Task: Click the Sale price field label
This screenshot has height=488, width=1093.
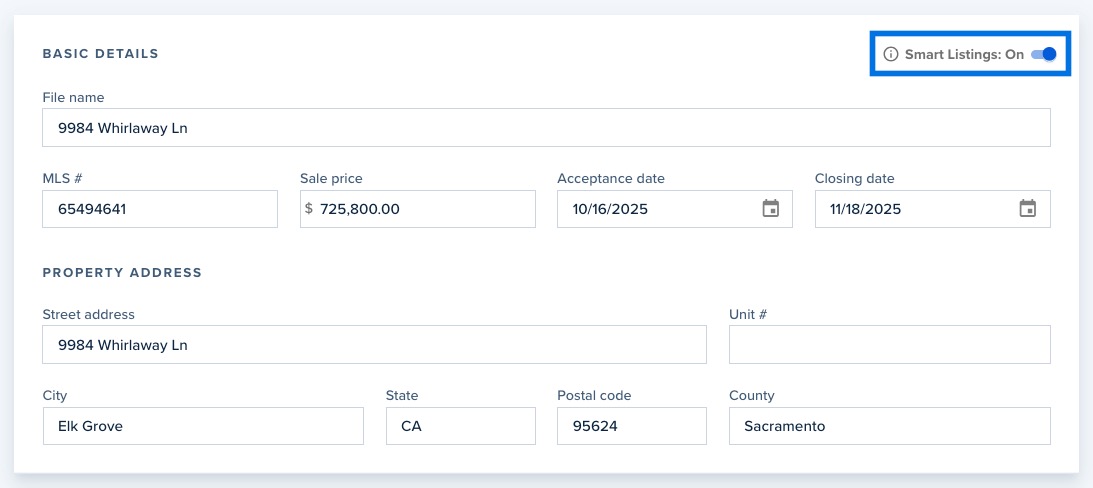Action: tap(331, 179)
